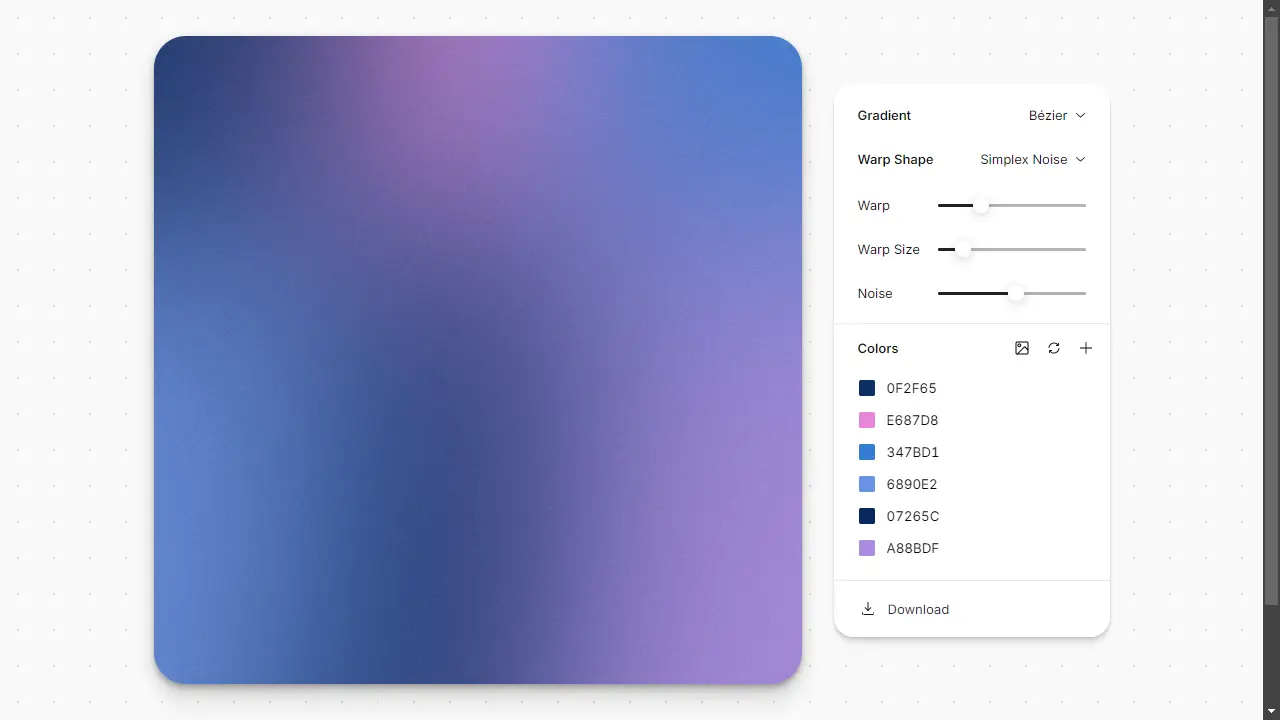Click the Noise slider handle
This screenshot has width=1280, height=720.
click(x=1016, y=293)
